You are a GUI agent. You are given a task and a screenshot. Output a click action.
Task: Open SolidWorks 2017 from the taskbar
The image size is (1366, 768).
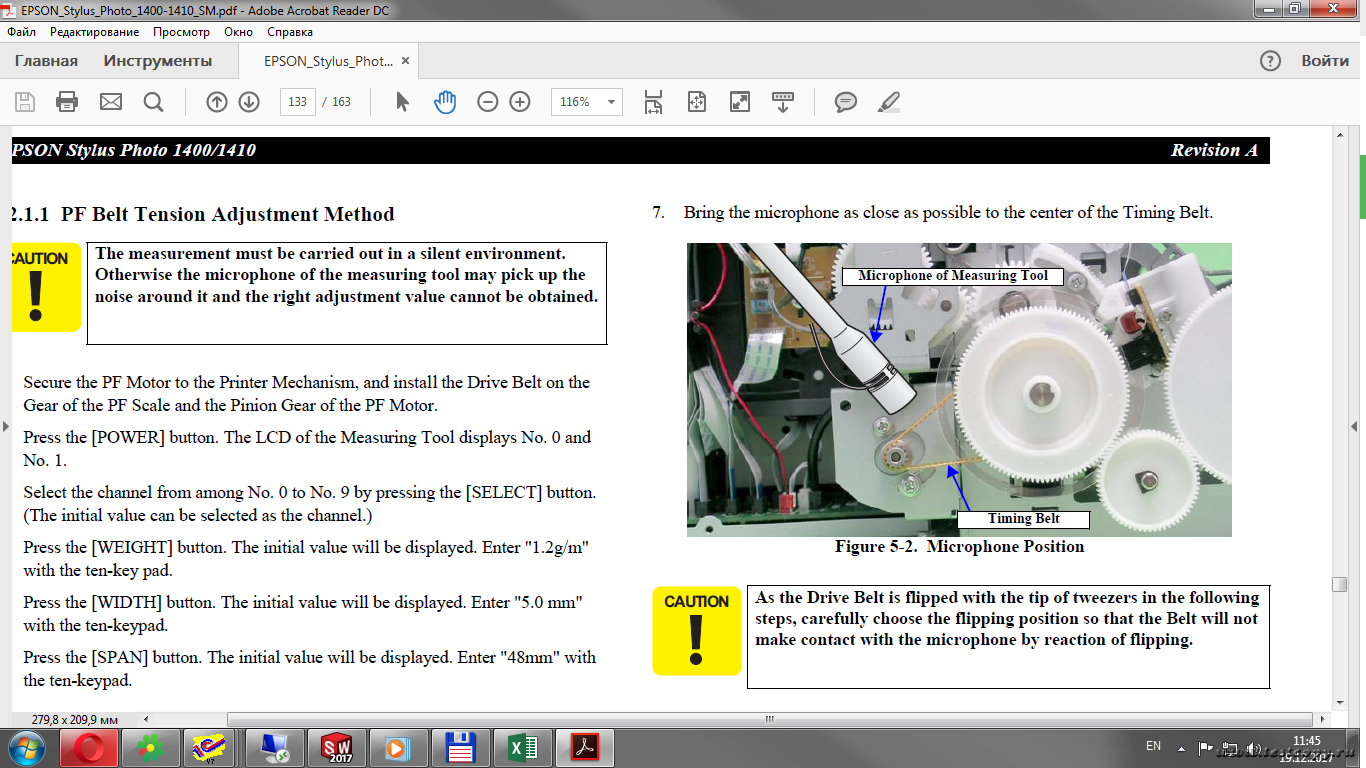pos(337,747)
